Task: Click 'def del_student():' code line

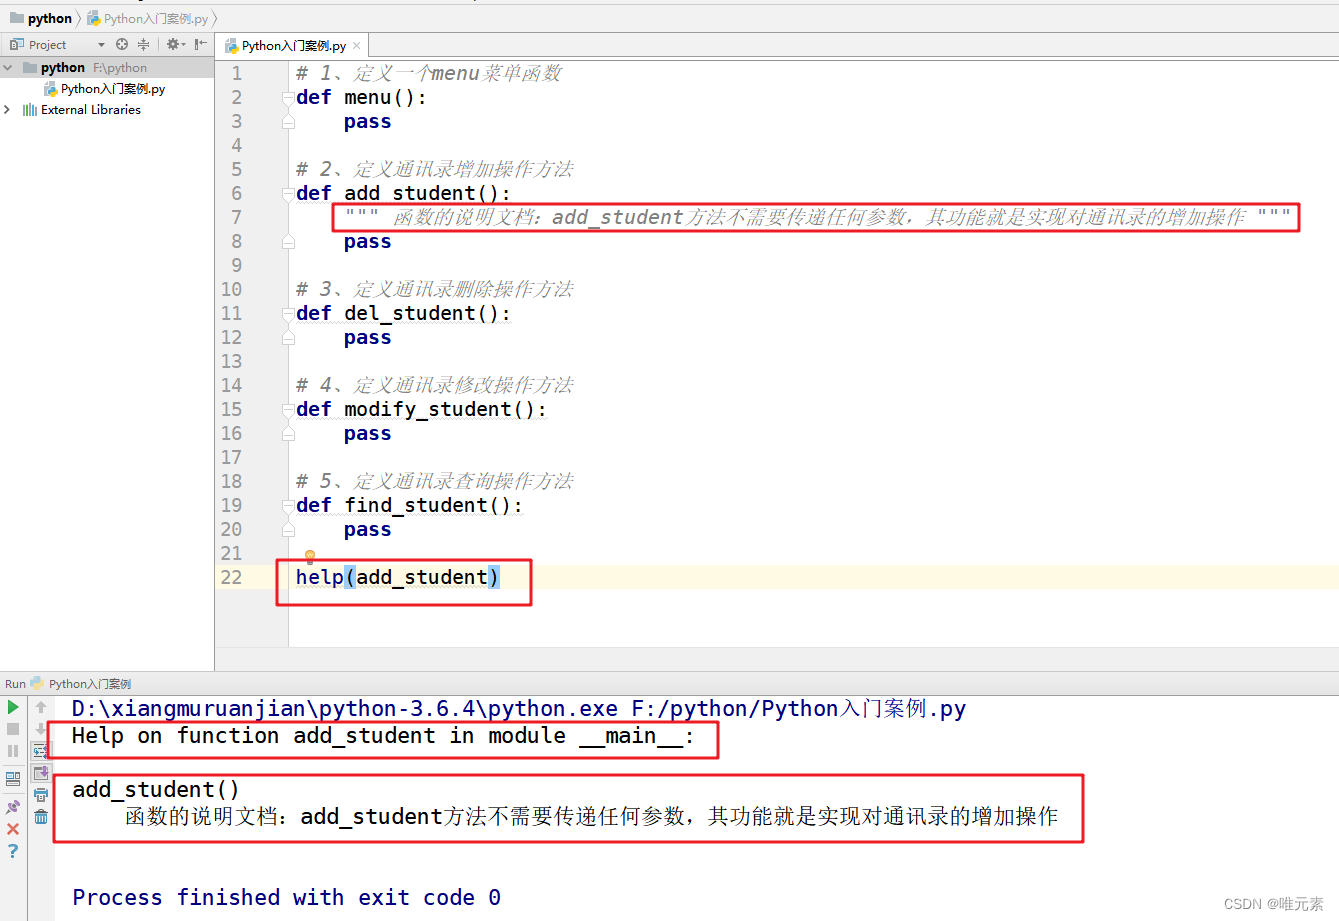Action: tap(403, 313)
